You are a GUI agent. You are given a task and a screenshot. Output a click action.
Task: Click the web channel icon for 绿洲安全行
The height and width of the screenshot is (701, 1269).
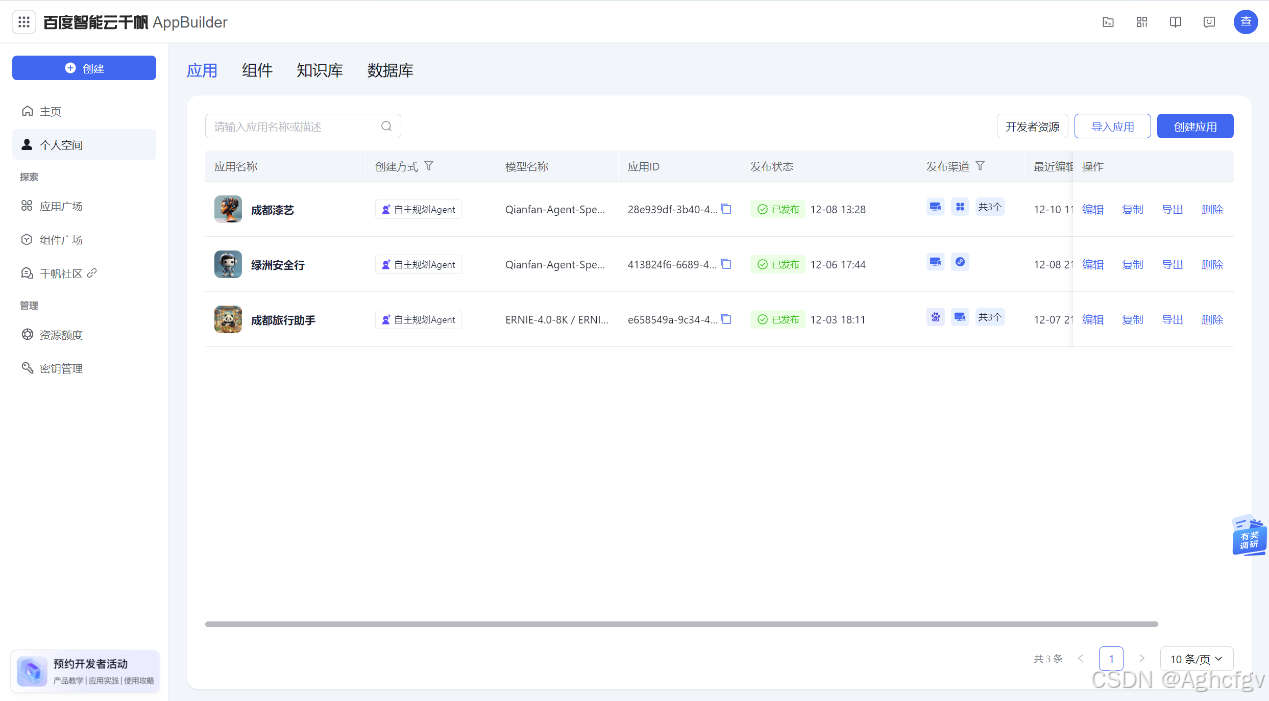[x=935, y=261]
